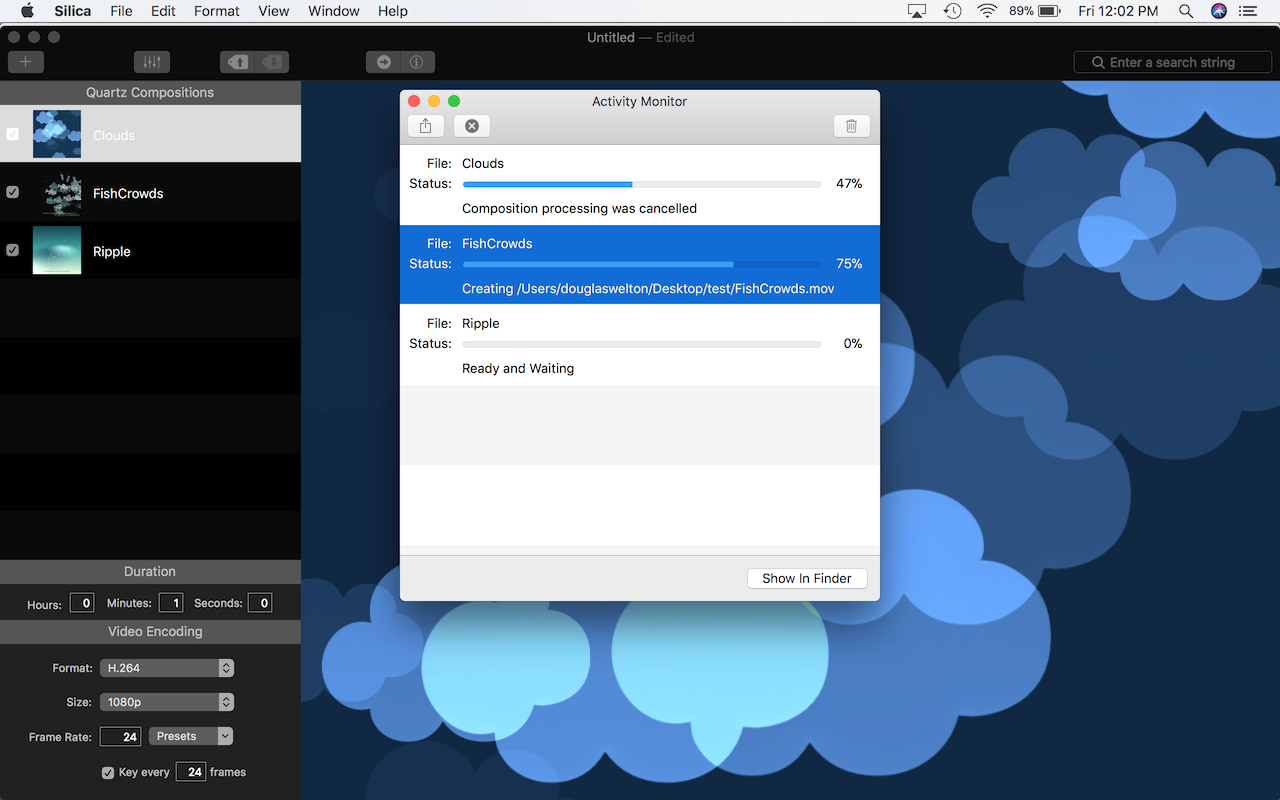Open the Frame Rate Presets dropdown
The height and width of the screenshot is (800, 1280).
[x=191, y=736]
